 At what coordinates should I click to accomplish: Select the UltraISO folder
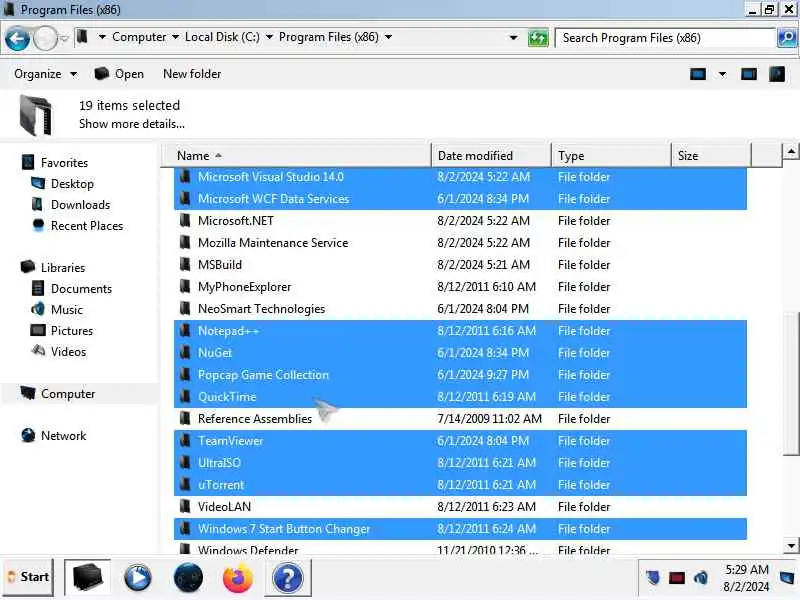(x=460, y=463)
